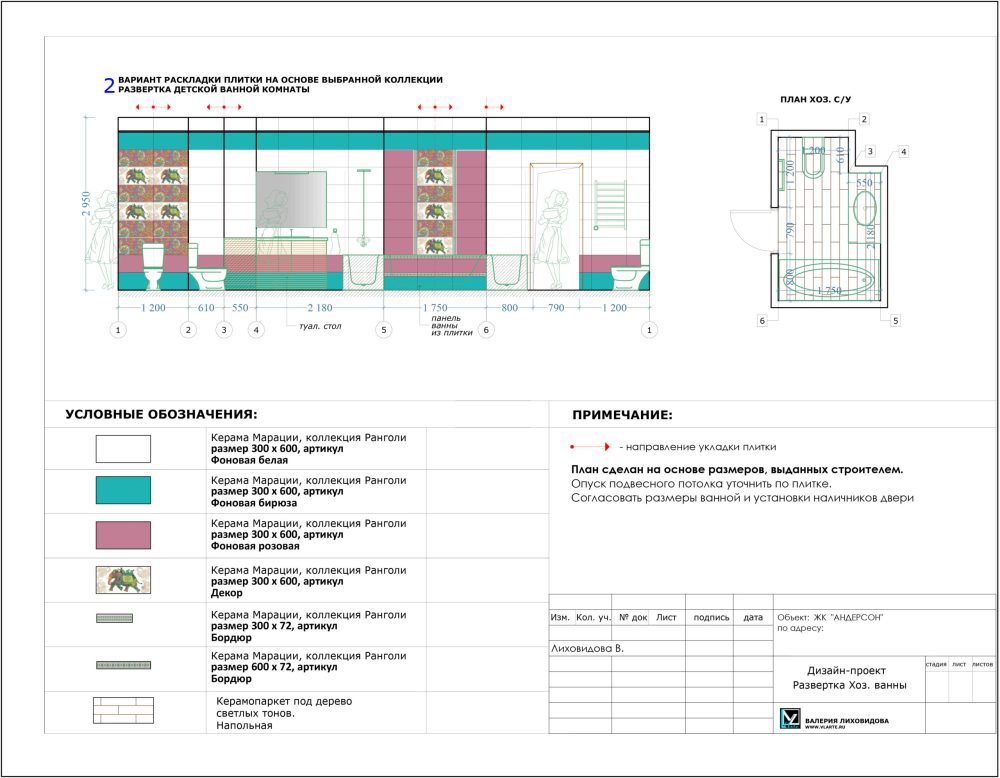Click the Лиховидова В. cell in title block
This screenshot has height=778, width=1000.
pos(588,649)
